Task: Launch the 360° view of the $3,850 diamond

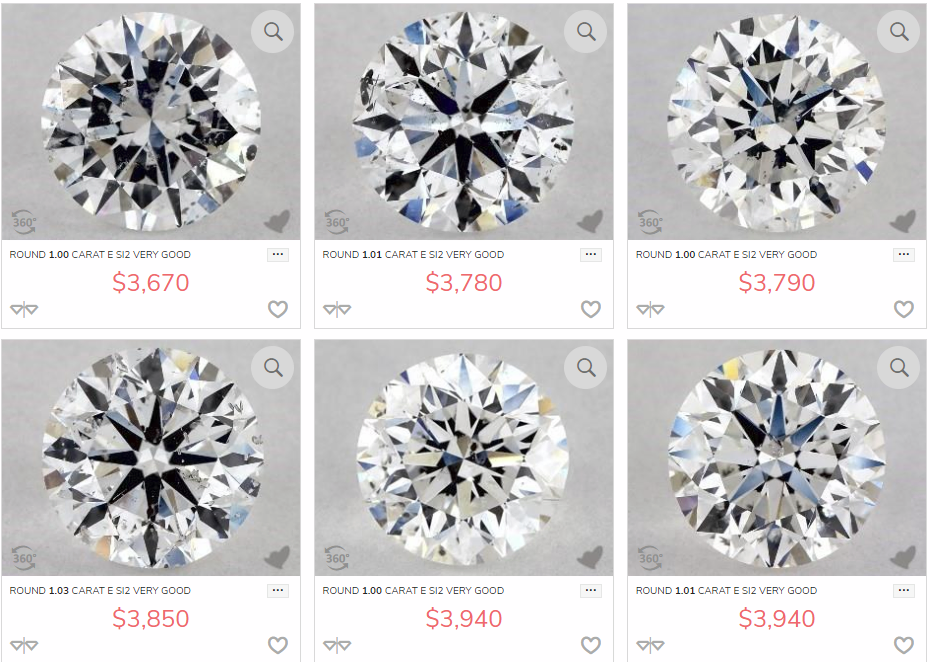Action: point(24,556)
